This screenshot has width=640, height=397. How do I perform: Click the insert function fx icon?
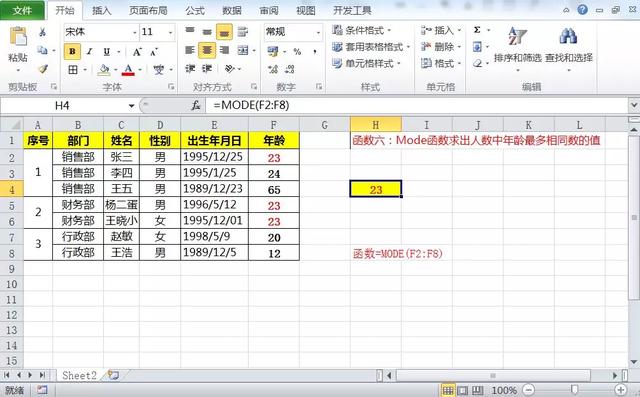tap(196, 106)
